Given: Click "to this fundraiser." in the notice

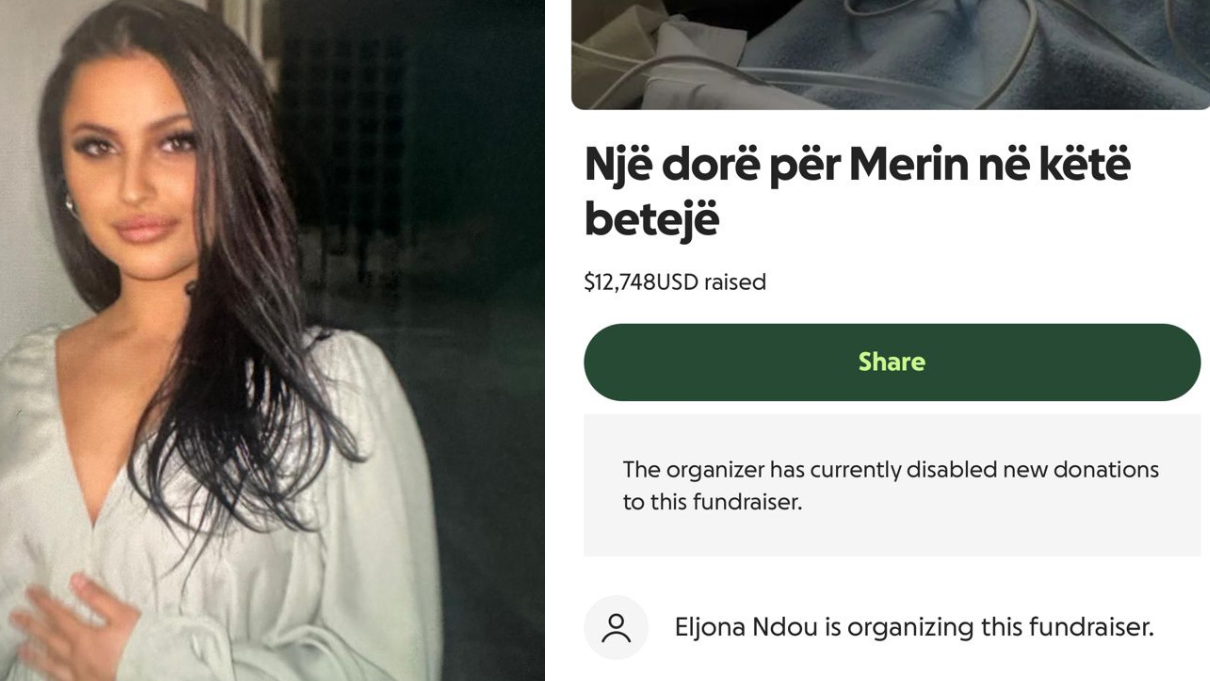Looking at the screenshot, I should pos(712,502).
